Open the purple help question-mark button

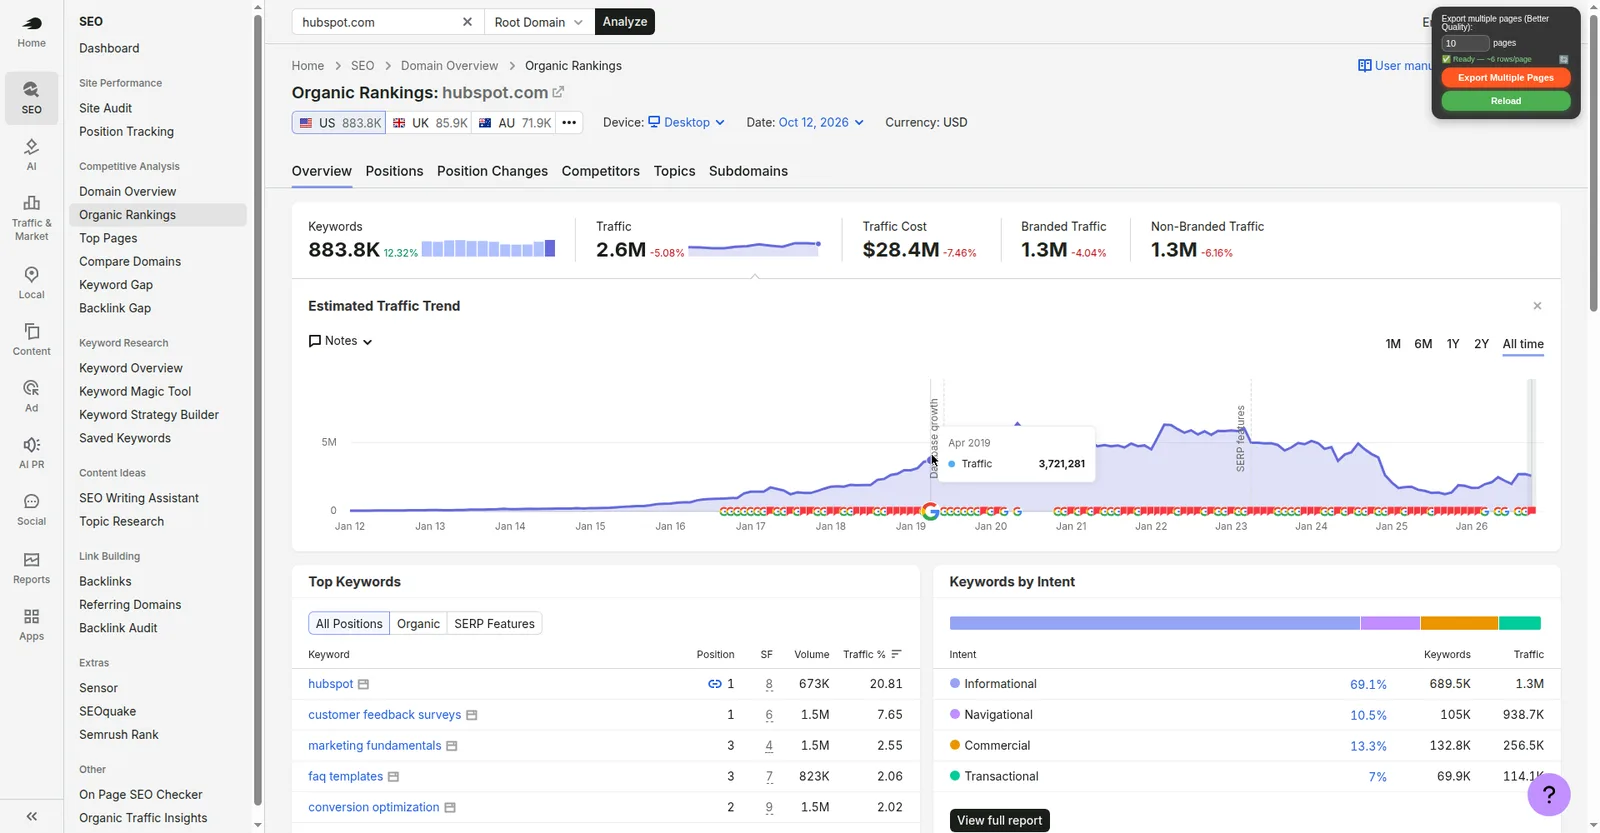[x=1548, y=795]
